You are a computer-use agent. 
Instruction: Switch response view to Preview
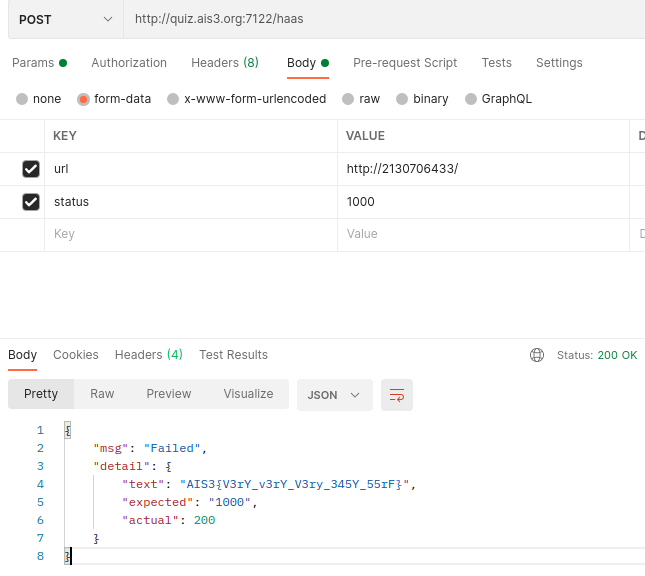(168, 394)
